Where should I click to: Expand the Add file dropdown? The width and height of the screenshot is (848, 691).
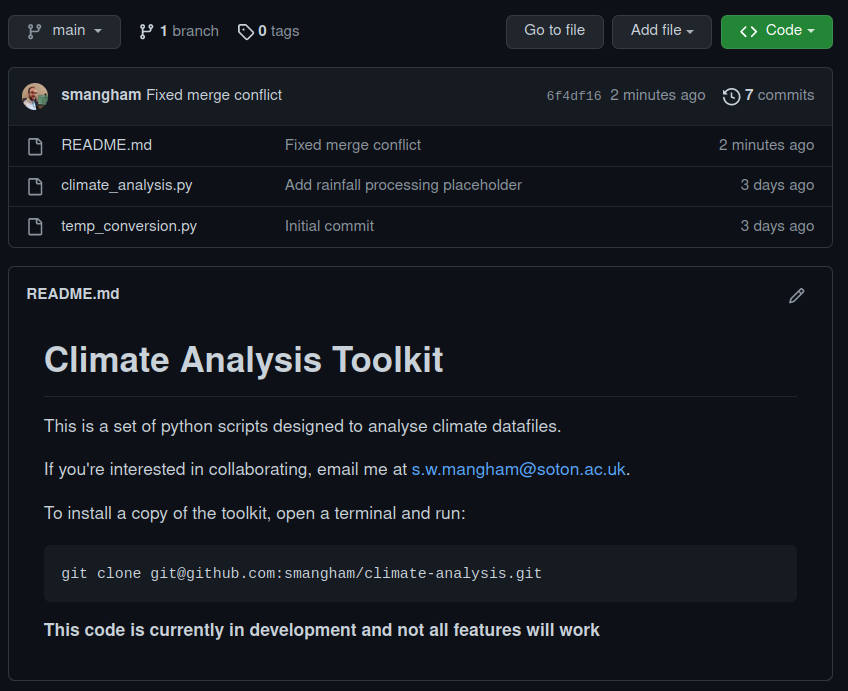point(661,31)
